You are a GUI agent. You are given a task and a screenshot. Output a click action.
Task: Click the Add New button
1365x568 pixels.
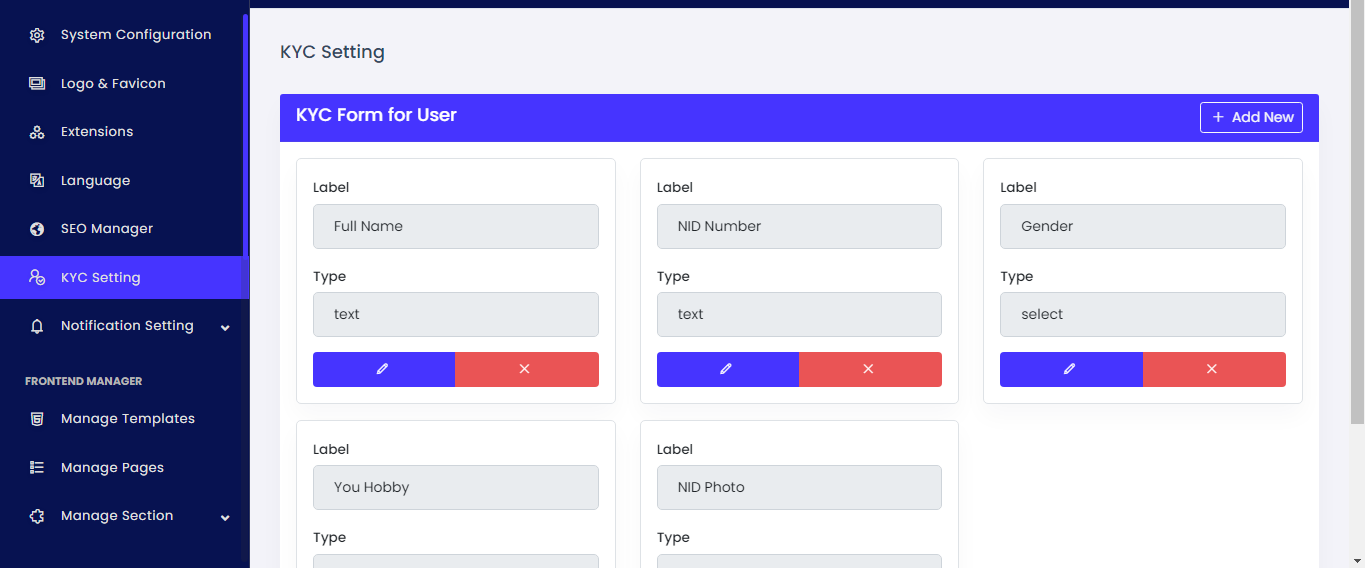1251,117
